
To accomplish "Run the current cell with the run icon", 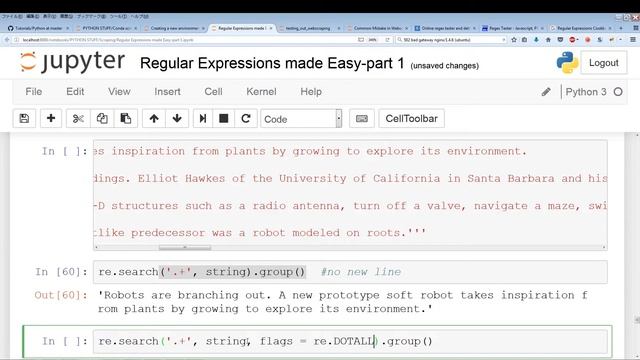I will click(x=202, y=119).
